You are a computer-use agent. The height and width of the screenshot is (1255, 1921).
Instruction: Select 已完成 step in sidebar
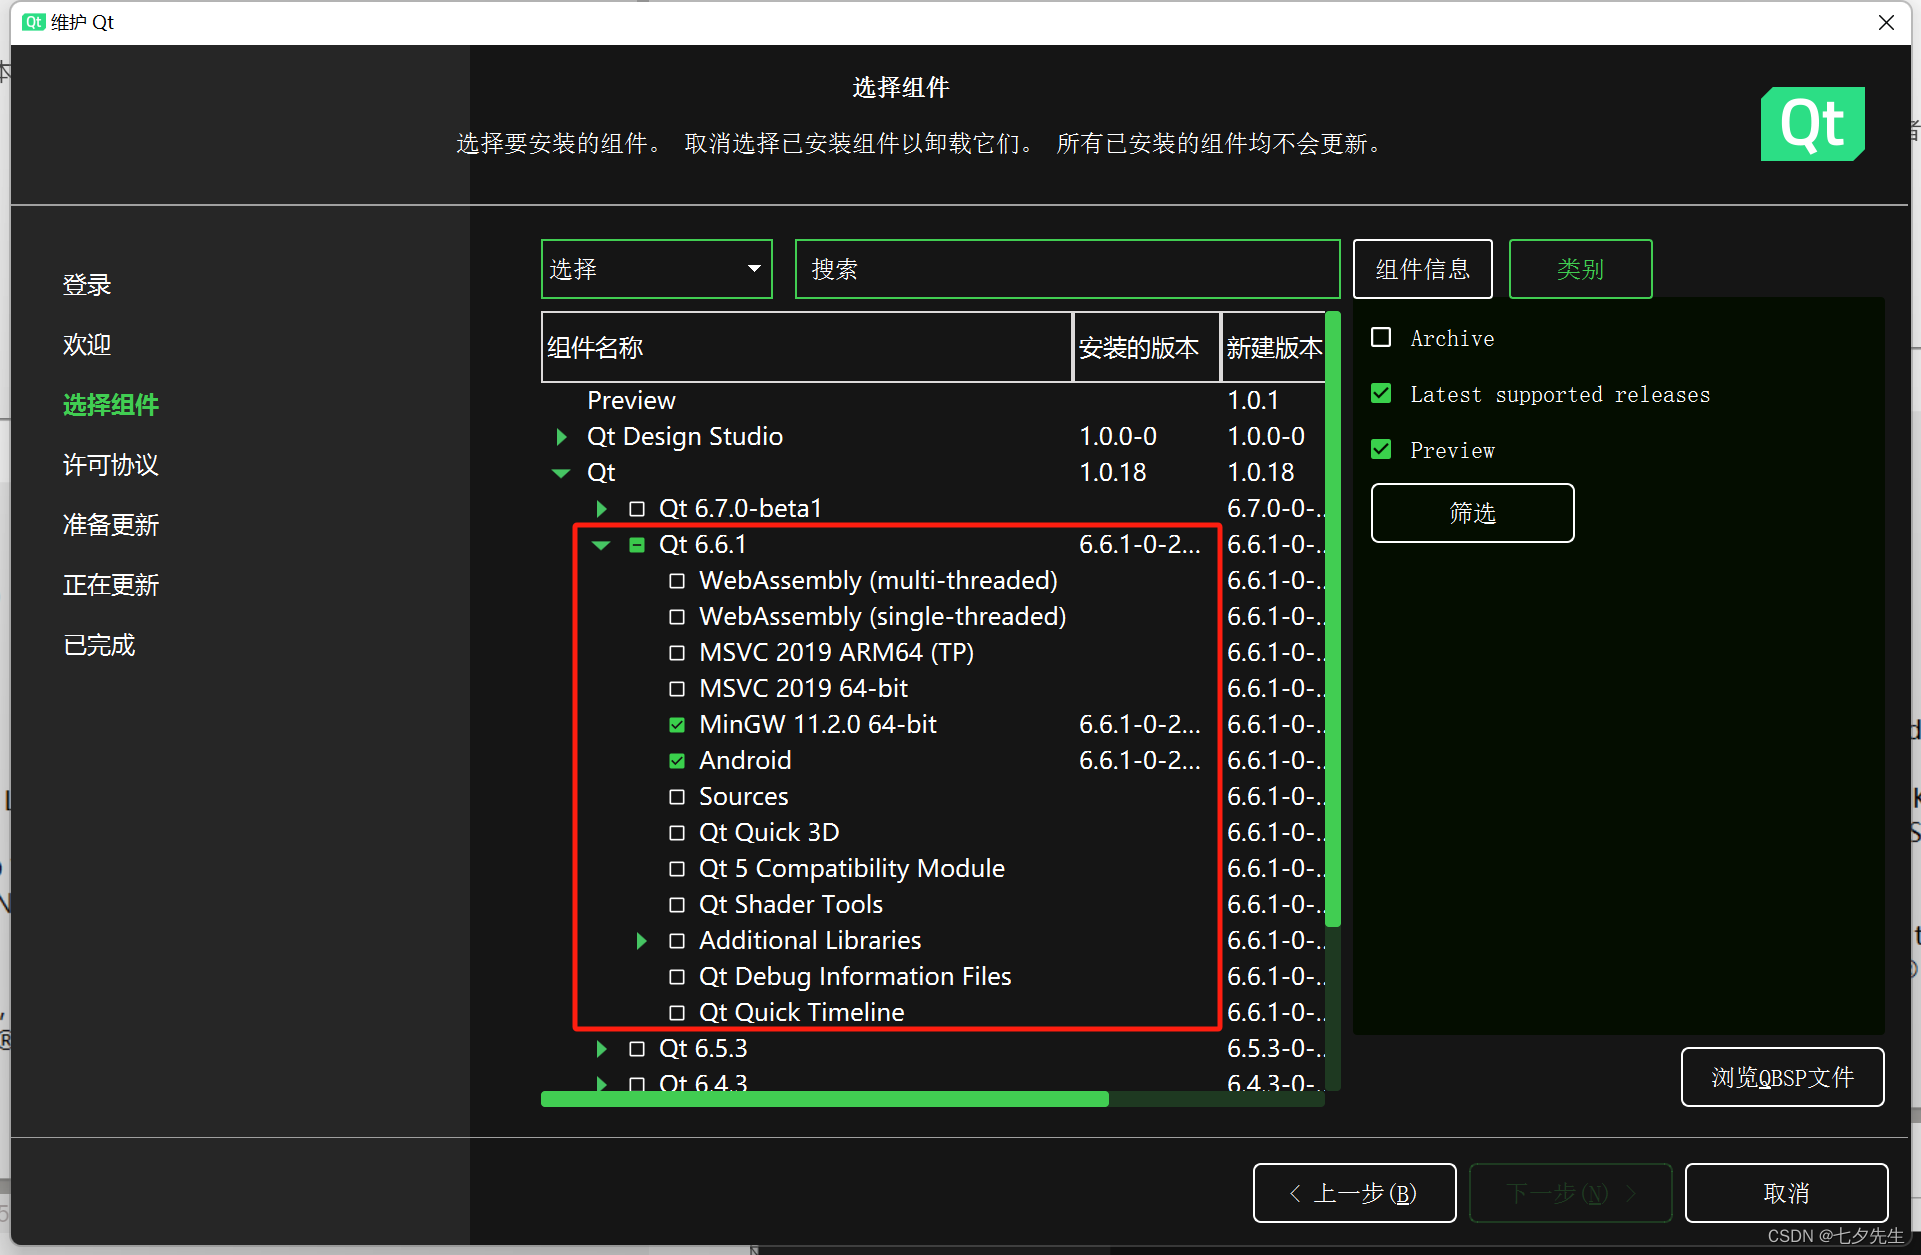[x=99, y=645]
